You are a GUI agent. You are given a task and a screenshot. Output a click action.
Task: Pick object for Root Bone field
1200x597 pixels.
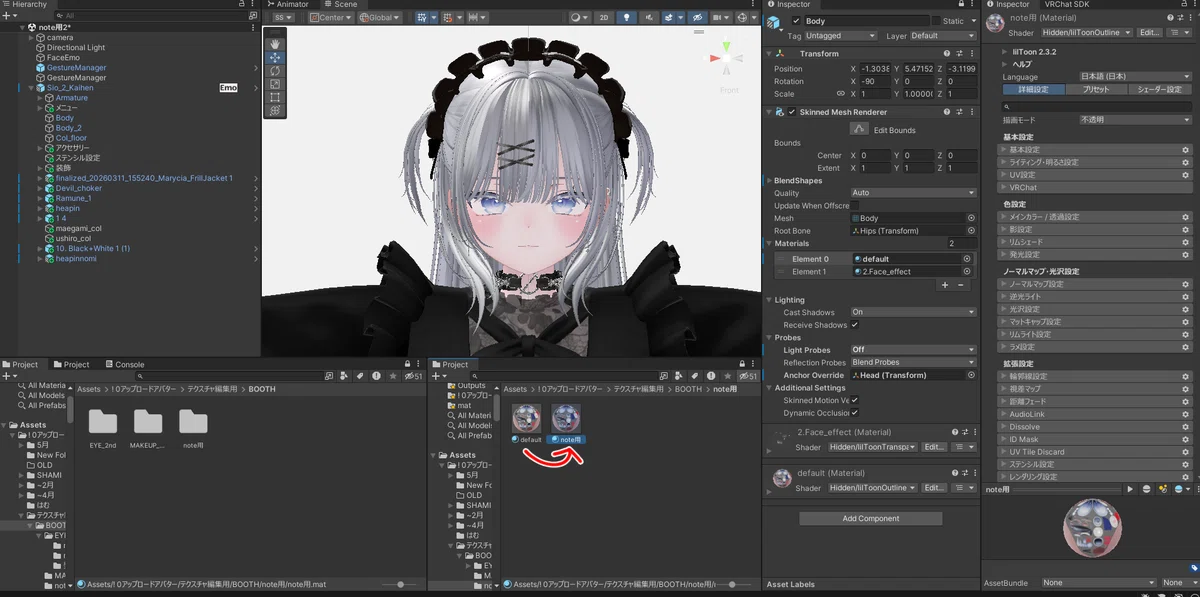click(x=971, y=231)
